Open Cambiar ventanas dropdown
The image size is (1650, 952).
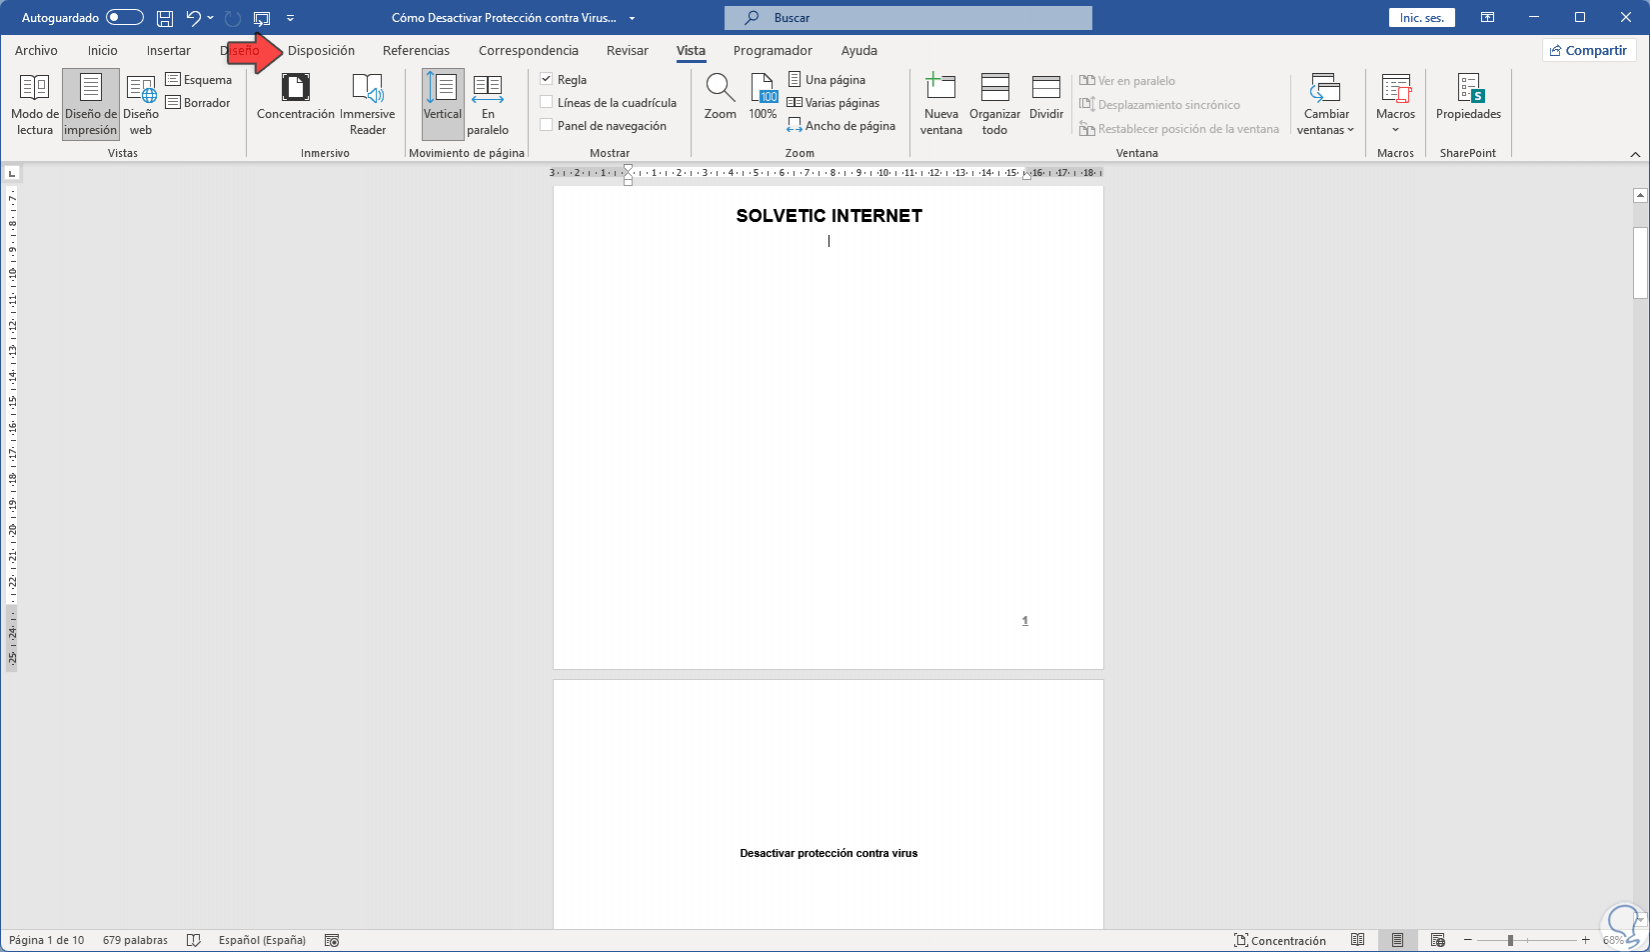click(x=1325, y=104)
